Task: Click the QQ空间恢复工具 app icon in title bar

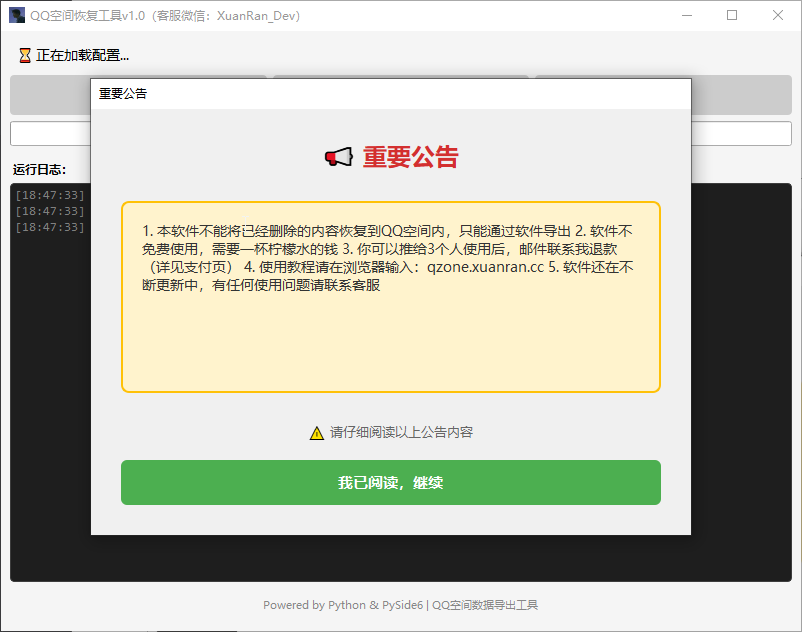Action: (x=17, y=16)
